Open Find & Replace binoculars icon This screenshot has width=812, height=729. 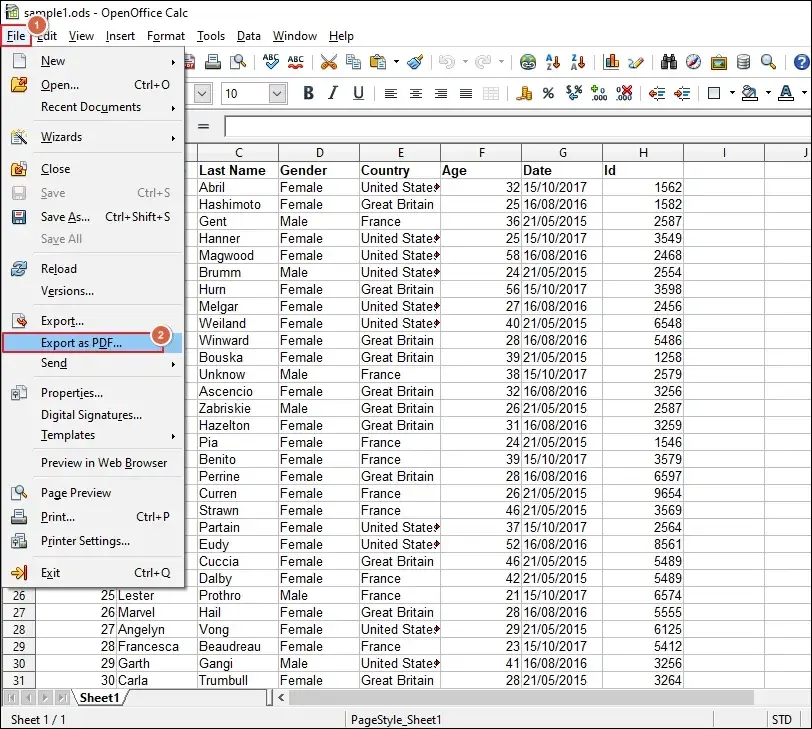pos(669,62)
